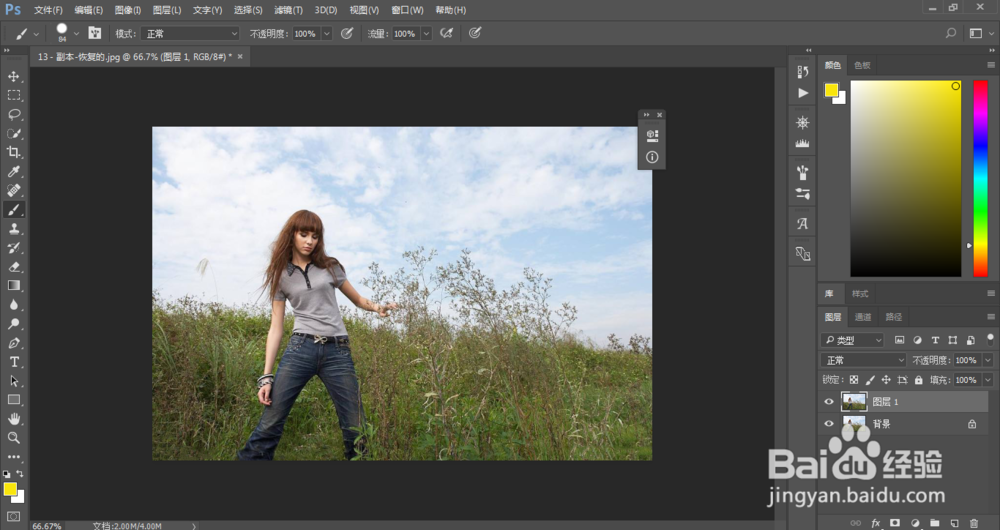Image resolution: width=1000 pixels, height=530 pixels.
Task: Select the Horizontal Type tool
Action: click(13, 362)
